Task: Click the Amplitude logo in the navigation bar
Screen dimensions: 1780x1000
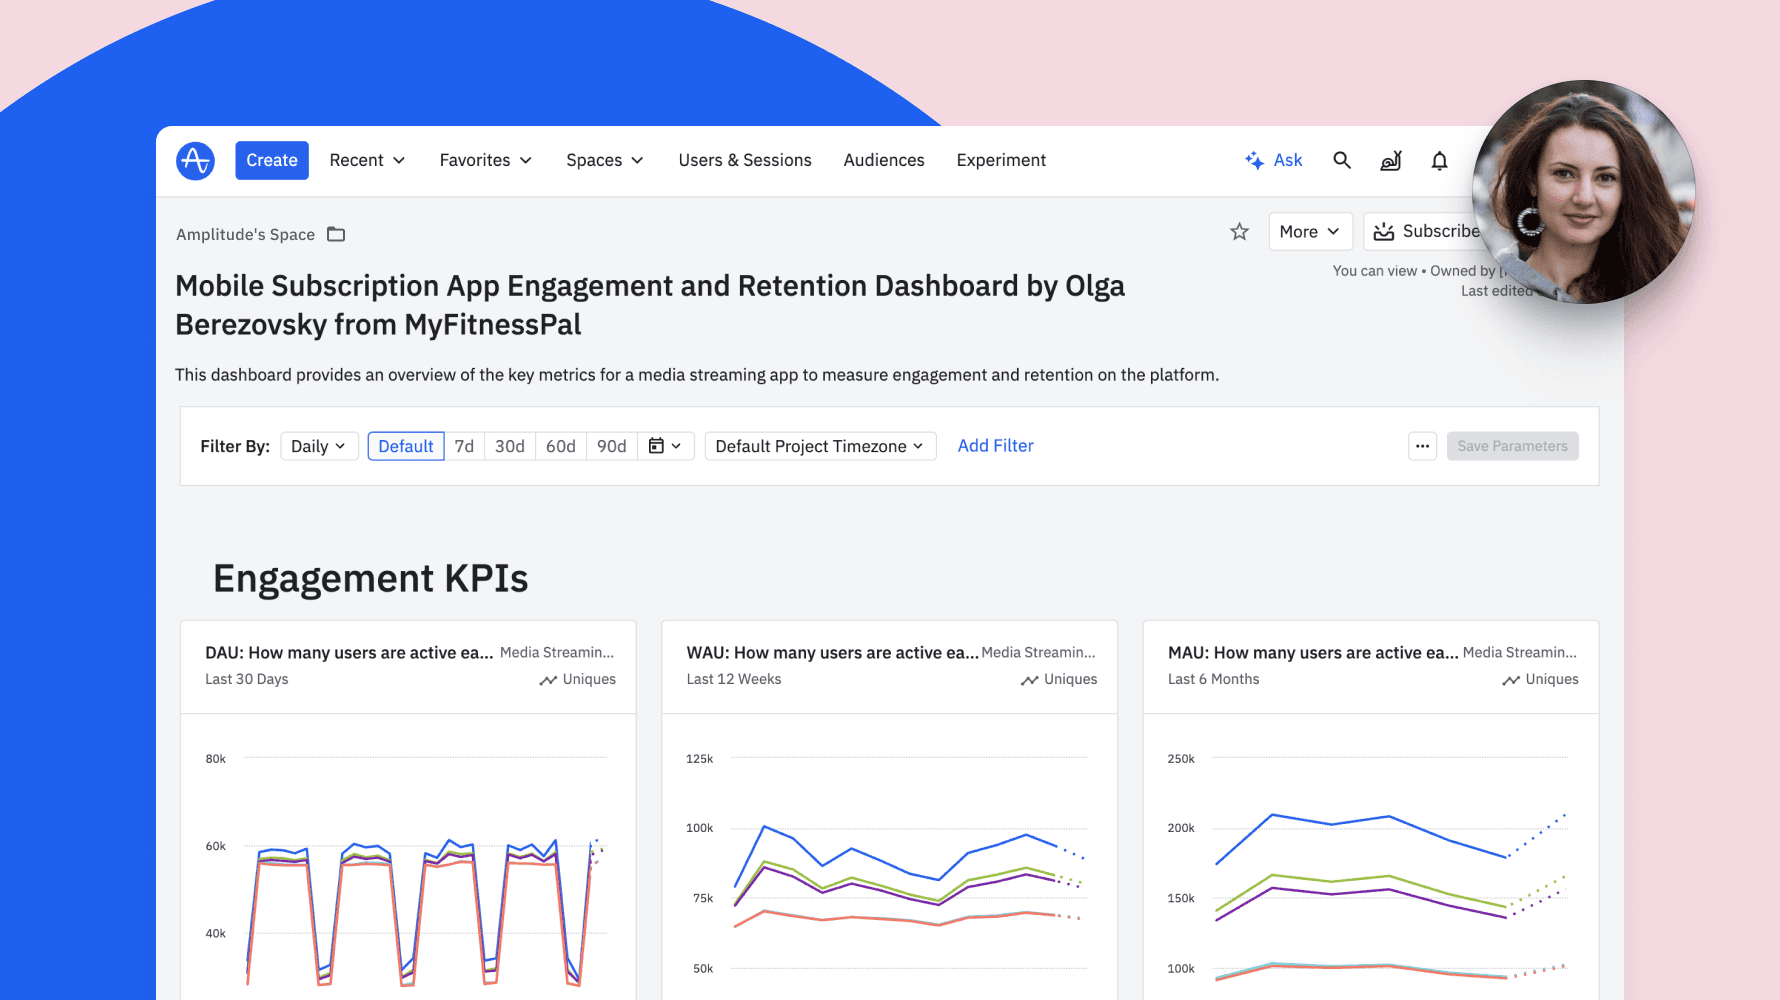Action: pos(195,160)
